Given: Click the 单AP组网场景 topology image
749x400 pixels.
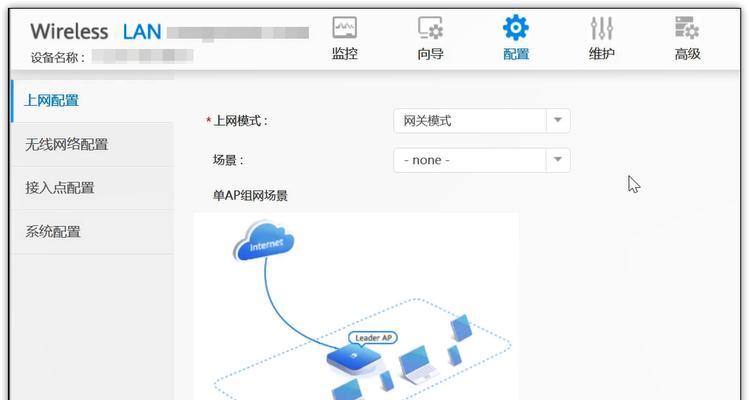Looking at the screenshot, I should 356,306.
